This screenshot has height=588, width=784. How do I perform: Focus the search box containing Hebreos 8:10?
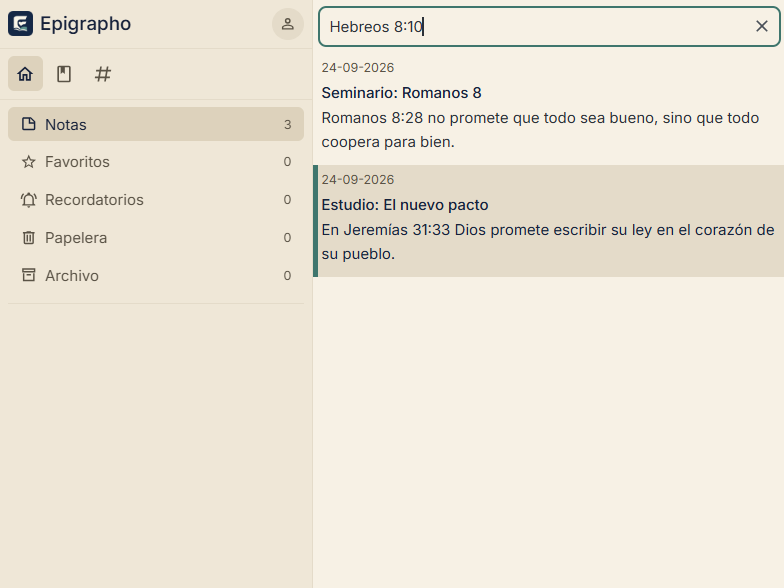click(x=550, y=26)
